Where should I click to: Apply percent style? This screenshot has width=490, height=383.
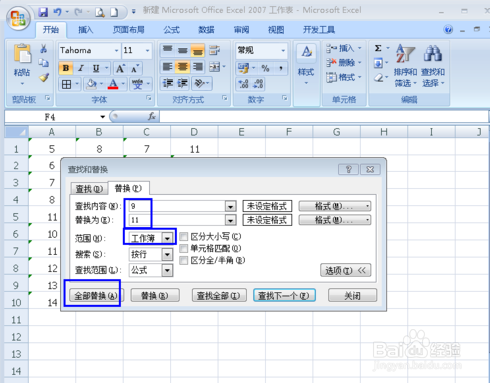265,68
